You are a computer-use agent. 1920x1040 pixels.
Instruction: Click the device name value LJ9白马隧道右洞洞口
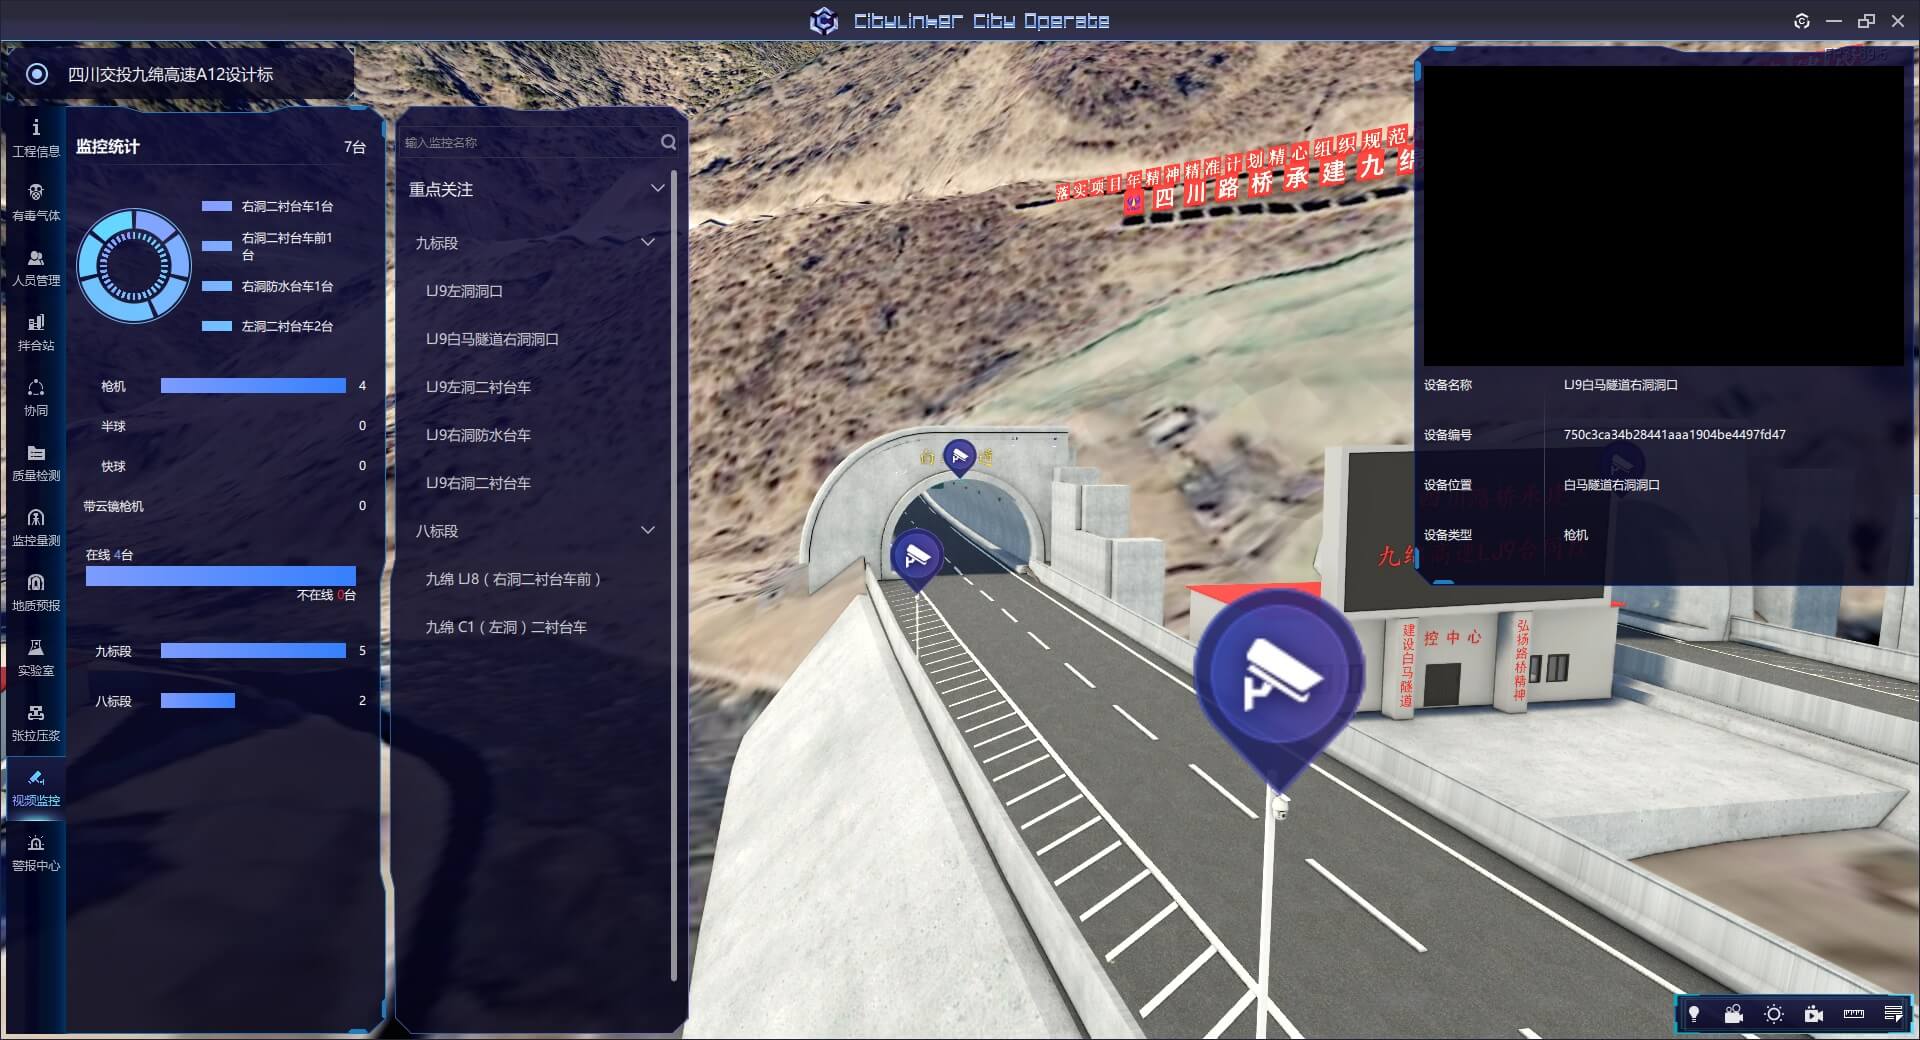click(1621, 385)
